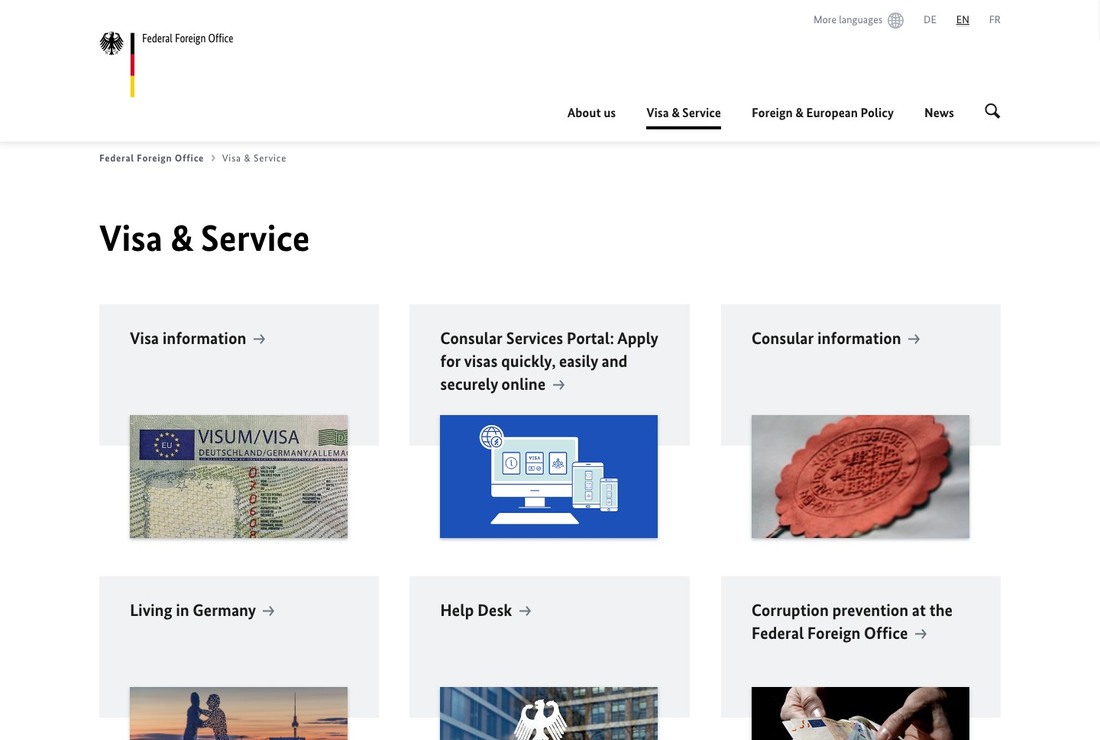This screenshot has width=1100, height=740.
Task: Open the Living in Germany heading link
Action: [193, 611]
